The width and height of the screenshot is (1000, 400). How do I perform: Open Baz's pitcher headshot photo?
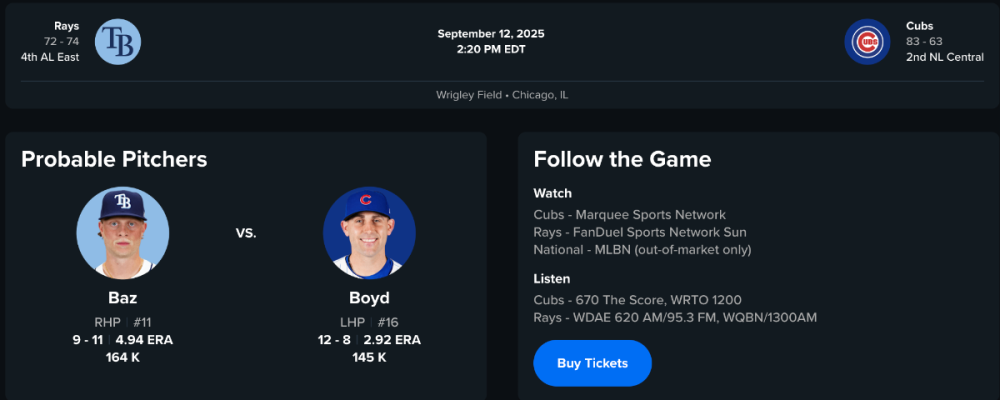[x=123, y=233]
